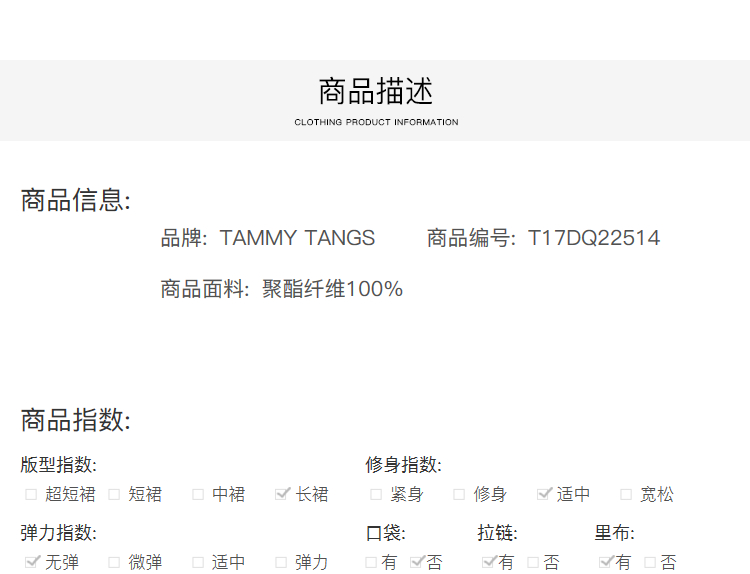Viewport: 750px width, 574px height.
Task: Uncheck 有 for 里布
Action: pyautogui.click(x=605, y=562)
